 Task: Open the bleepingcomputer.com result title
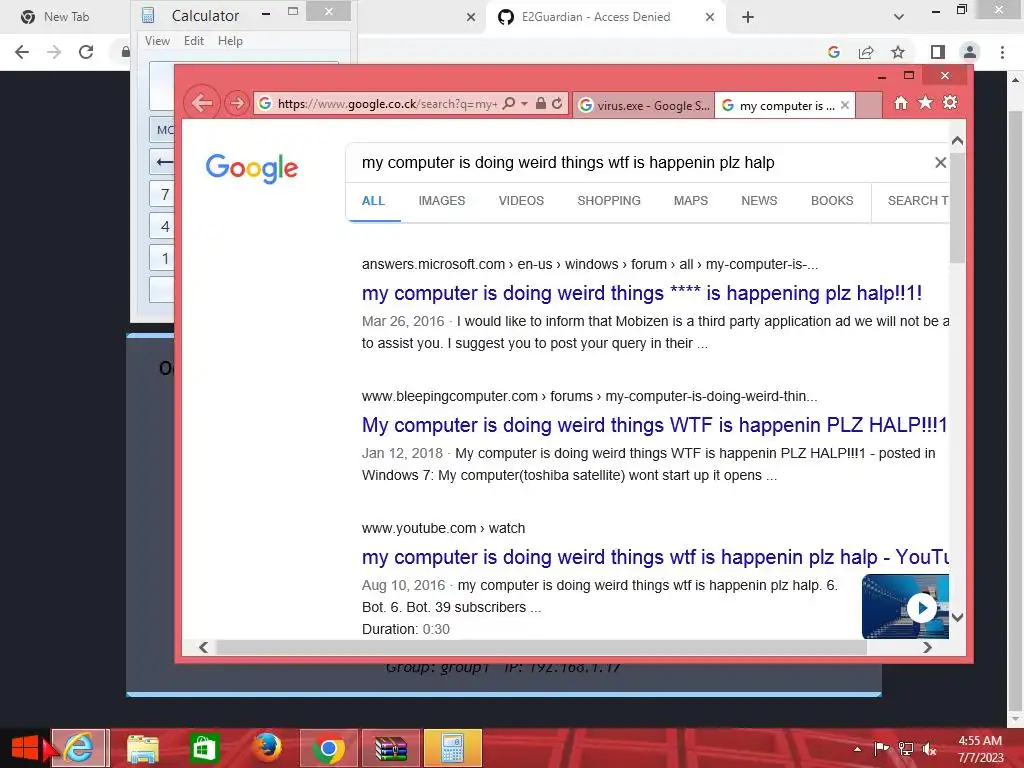click(x=655, y=425)
